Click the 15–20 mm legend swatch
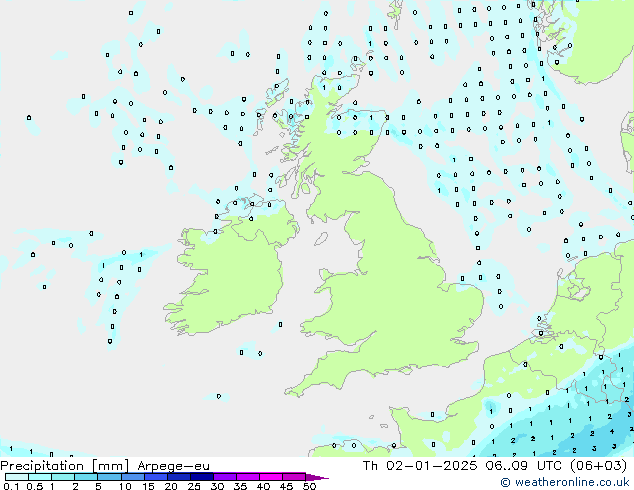The image size is (634, 490). (155, 477)
